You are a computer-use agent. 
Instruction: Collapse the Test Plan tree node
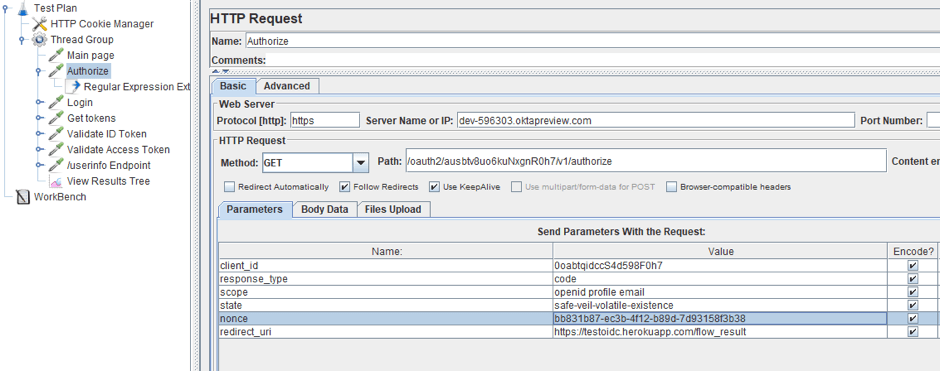click(x=6, y=8)
